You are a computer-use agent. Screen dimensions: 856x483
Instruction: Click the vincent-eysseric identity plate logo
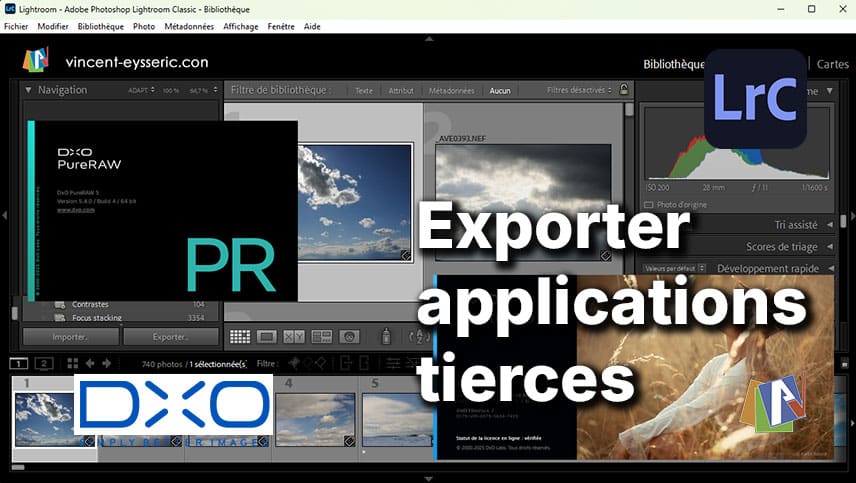point(35,60)
